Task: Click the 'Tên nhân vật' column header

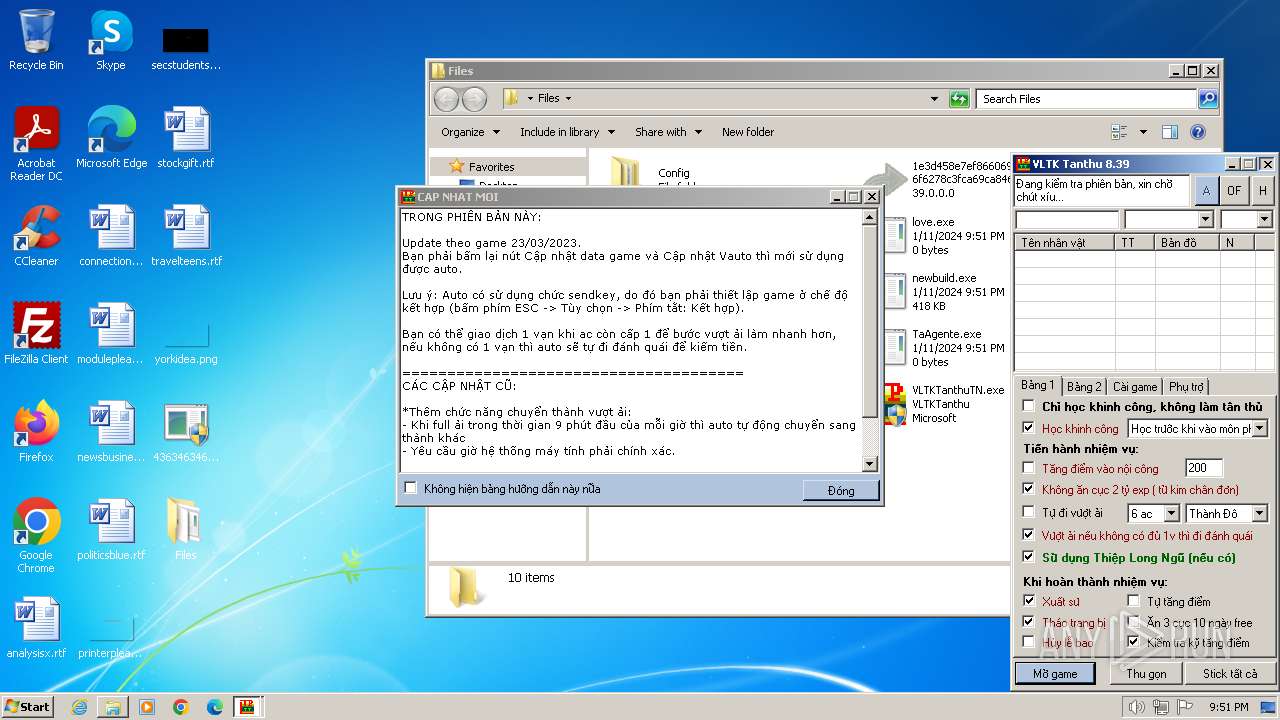Action: click(x=1064, y=242)
